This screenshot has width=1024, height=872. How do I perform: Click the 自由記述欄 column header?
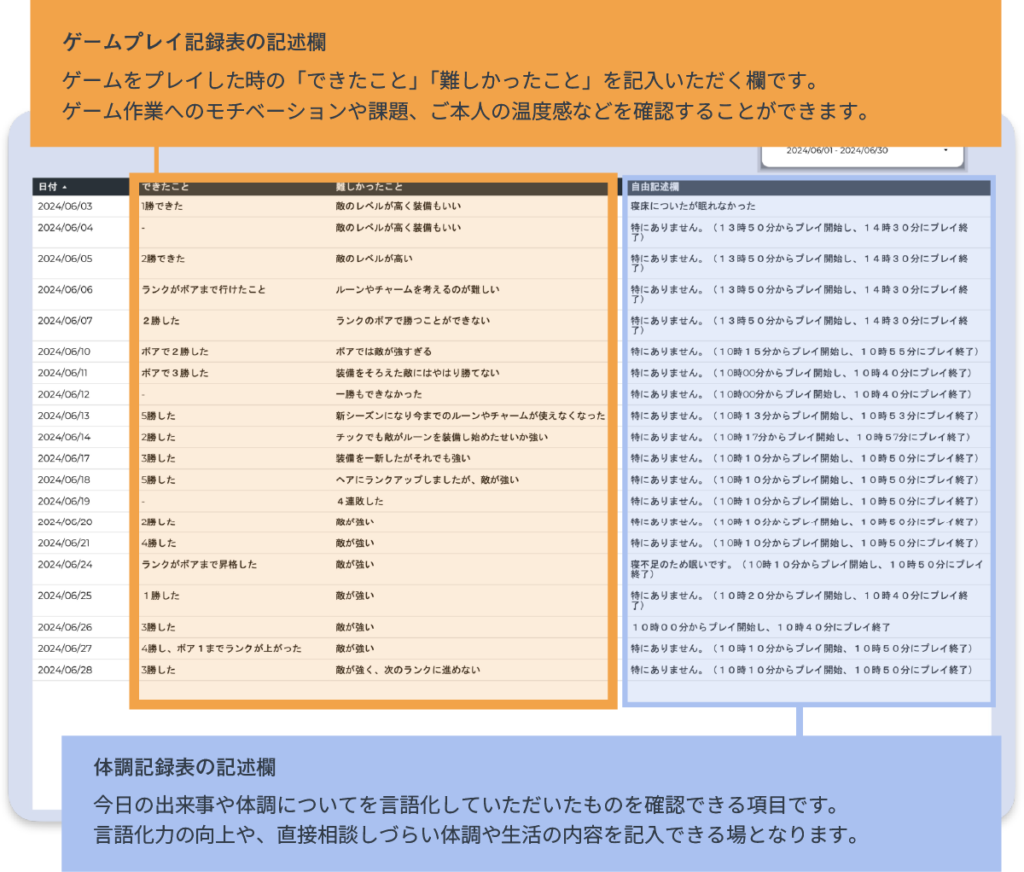[x=656, y=187]
